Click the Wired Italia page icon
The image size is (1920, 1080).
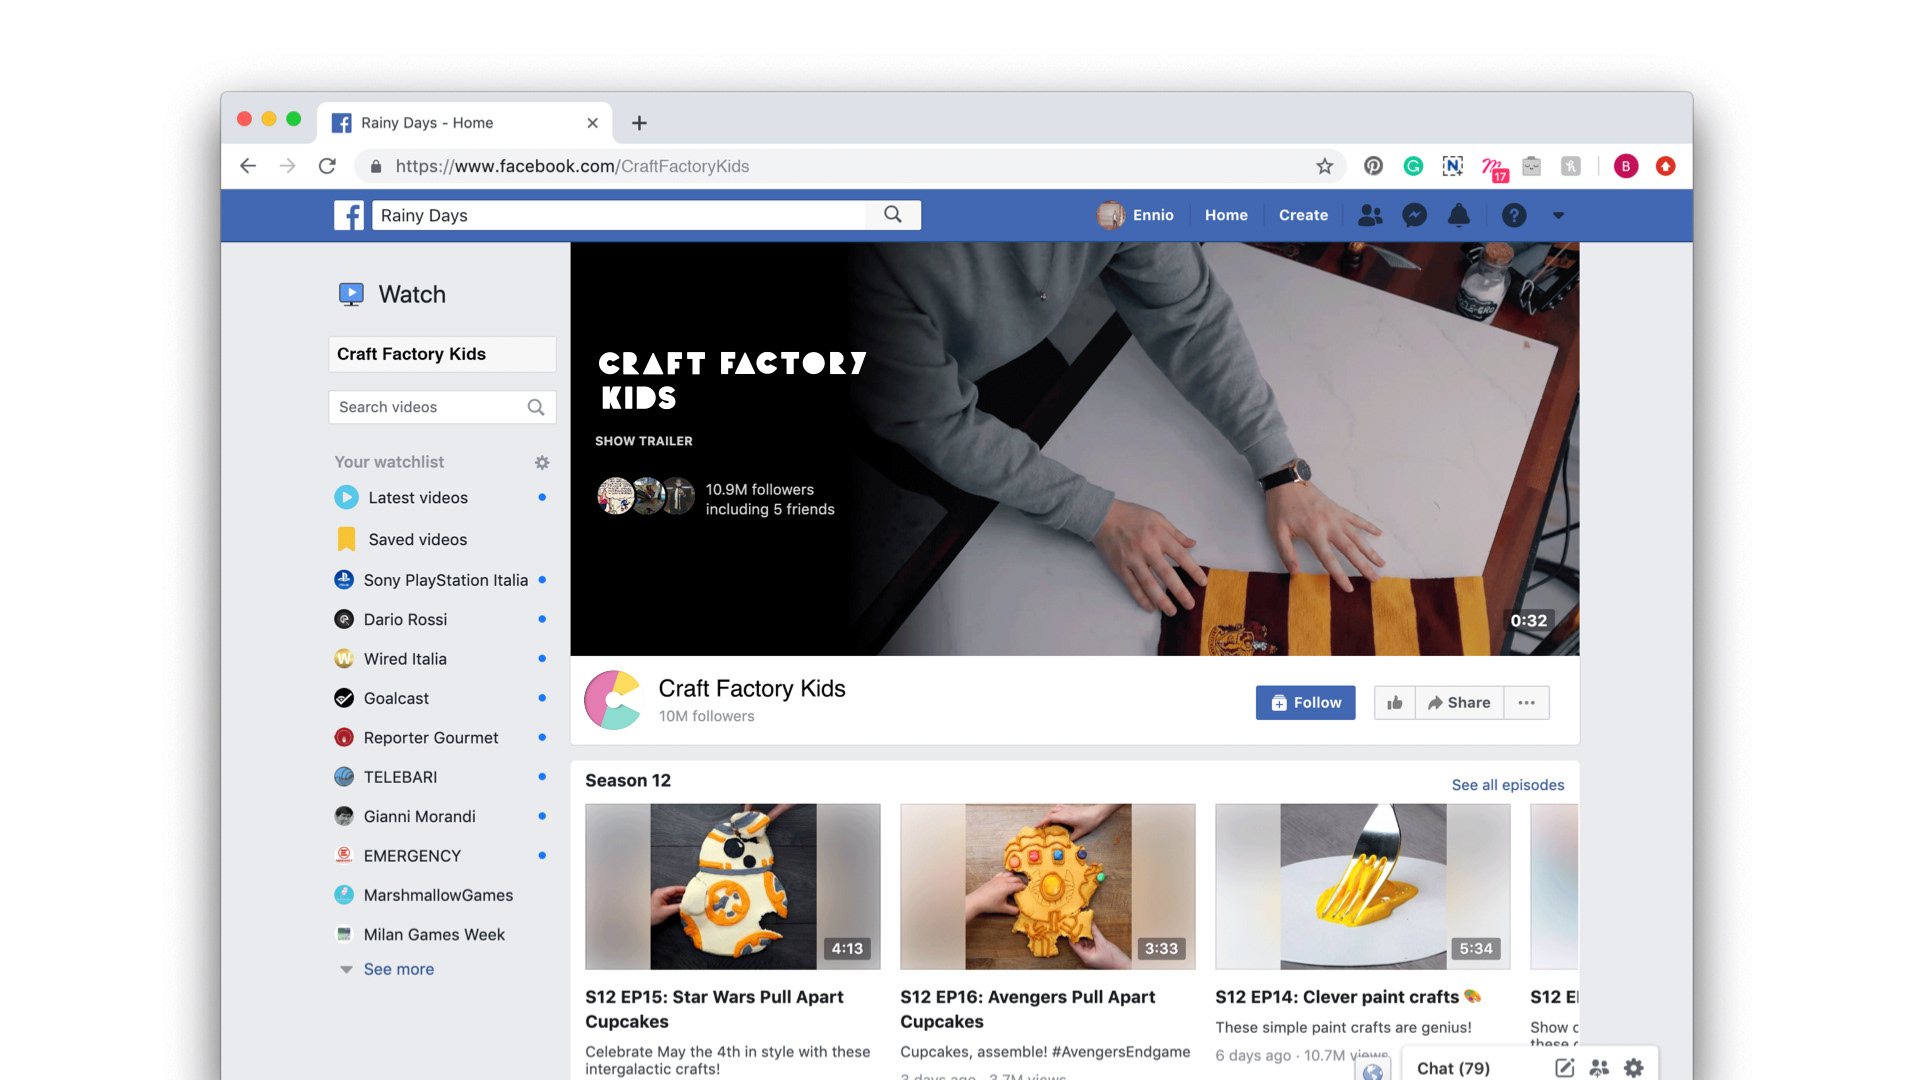coord(344,658)
